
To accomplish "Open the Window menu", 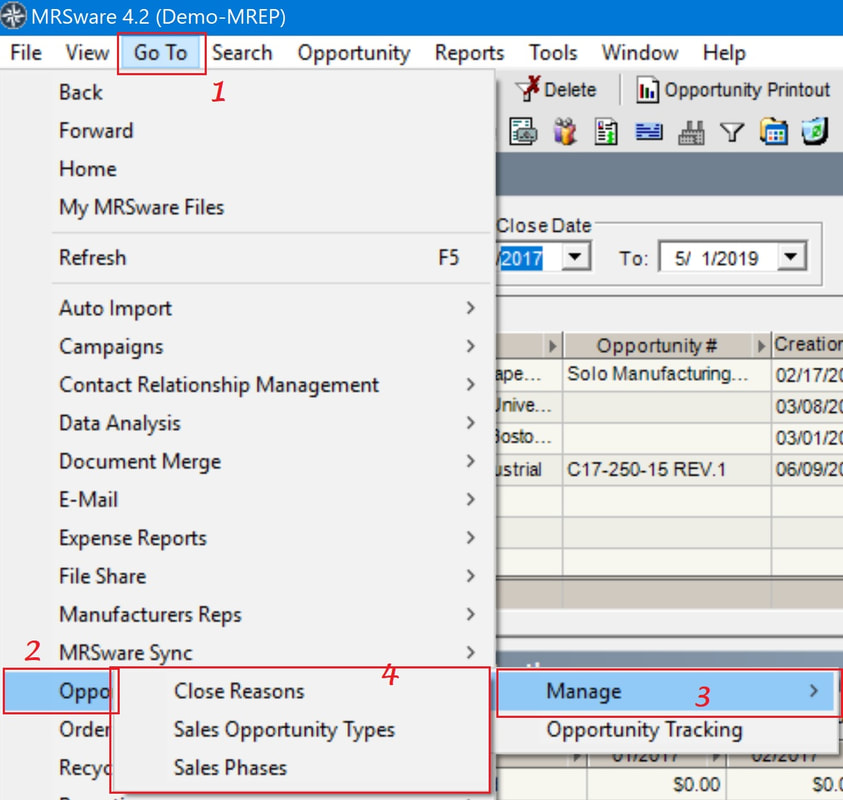I will (x=640, y=53).
